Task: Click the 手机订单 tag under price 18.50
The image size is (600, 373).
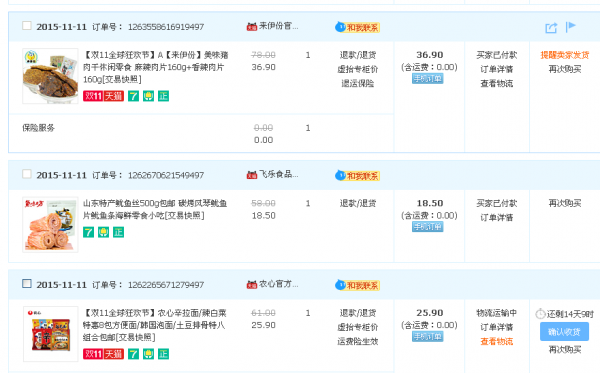Action: (x=428, y=227)
